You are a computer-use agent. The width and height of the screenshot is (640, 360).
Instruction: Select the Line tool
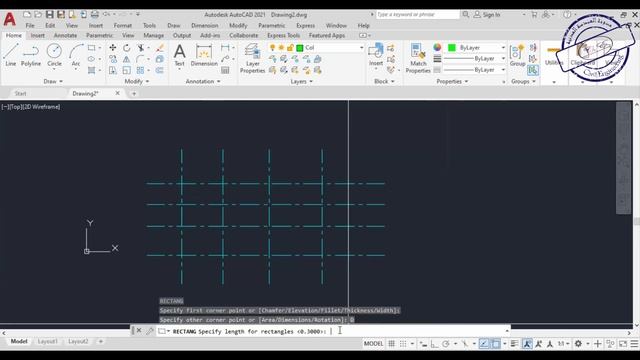pyautogui.click(x=11, y=55)
